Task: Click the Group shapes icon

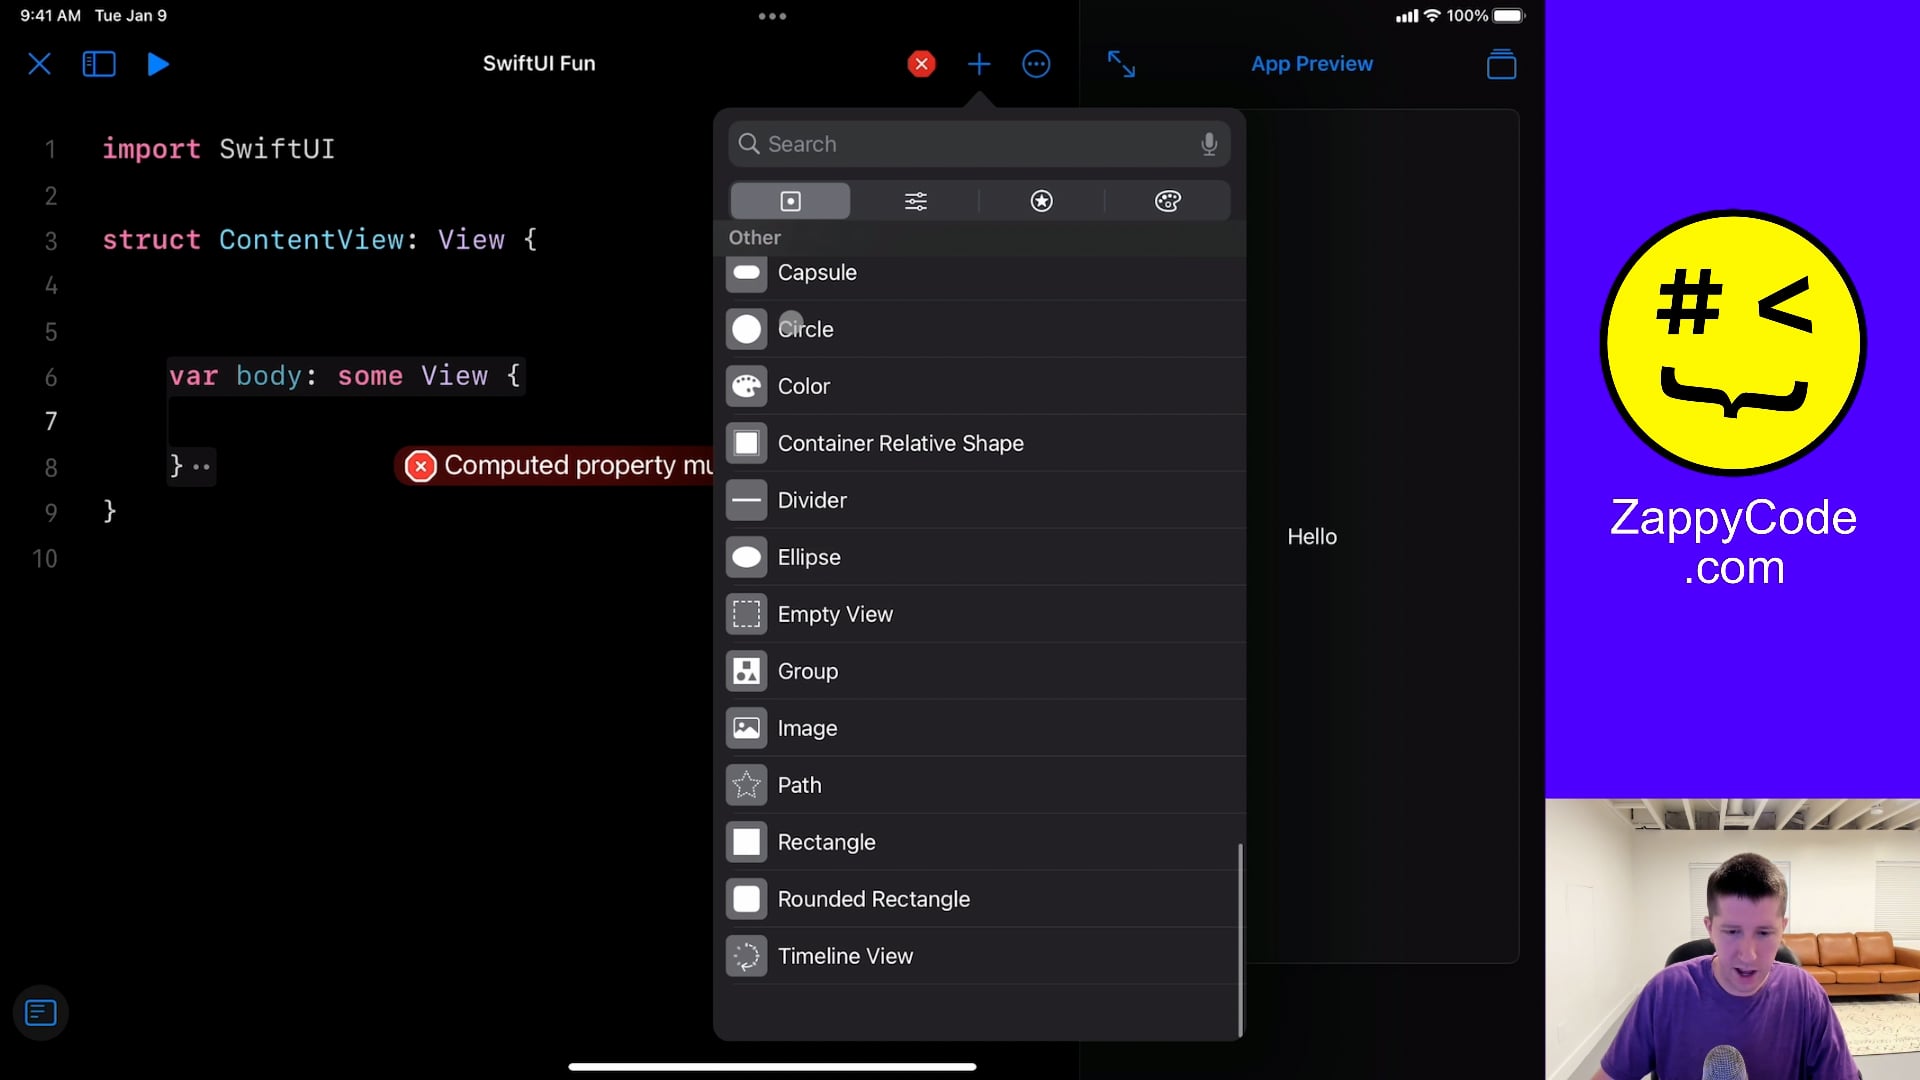Action: click(x=746, y=671)
